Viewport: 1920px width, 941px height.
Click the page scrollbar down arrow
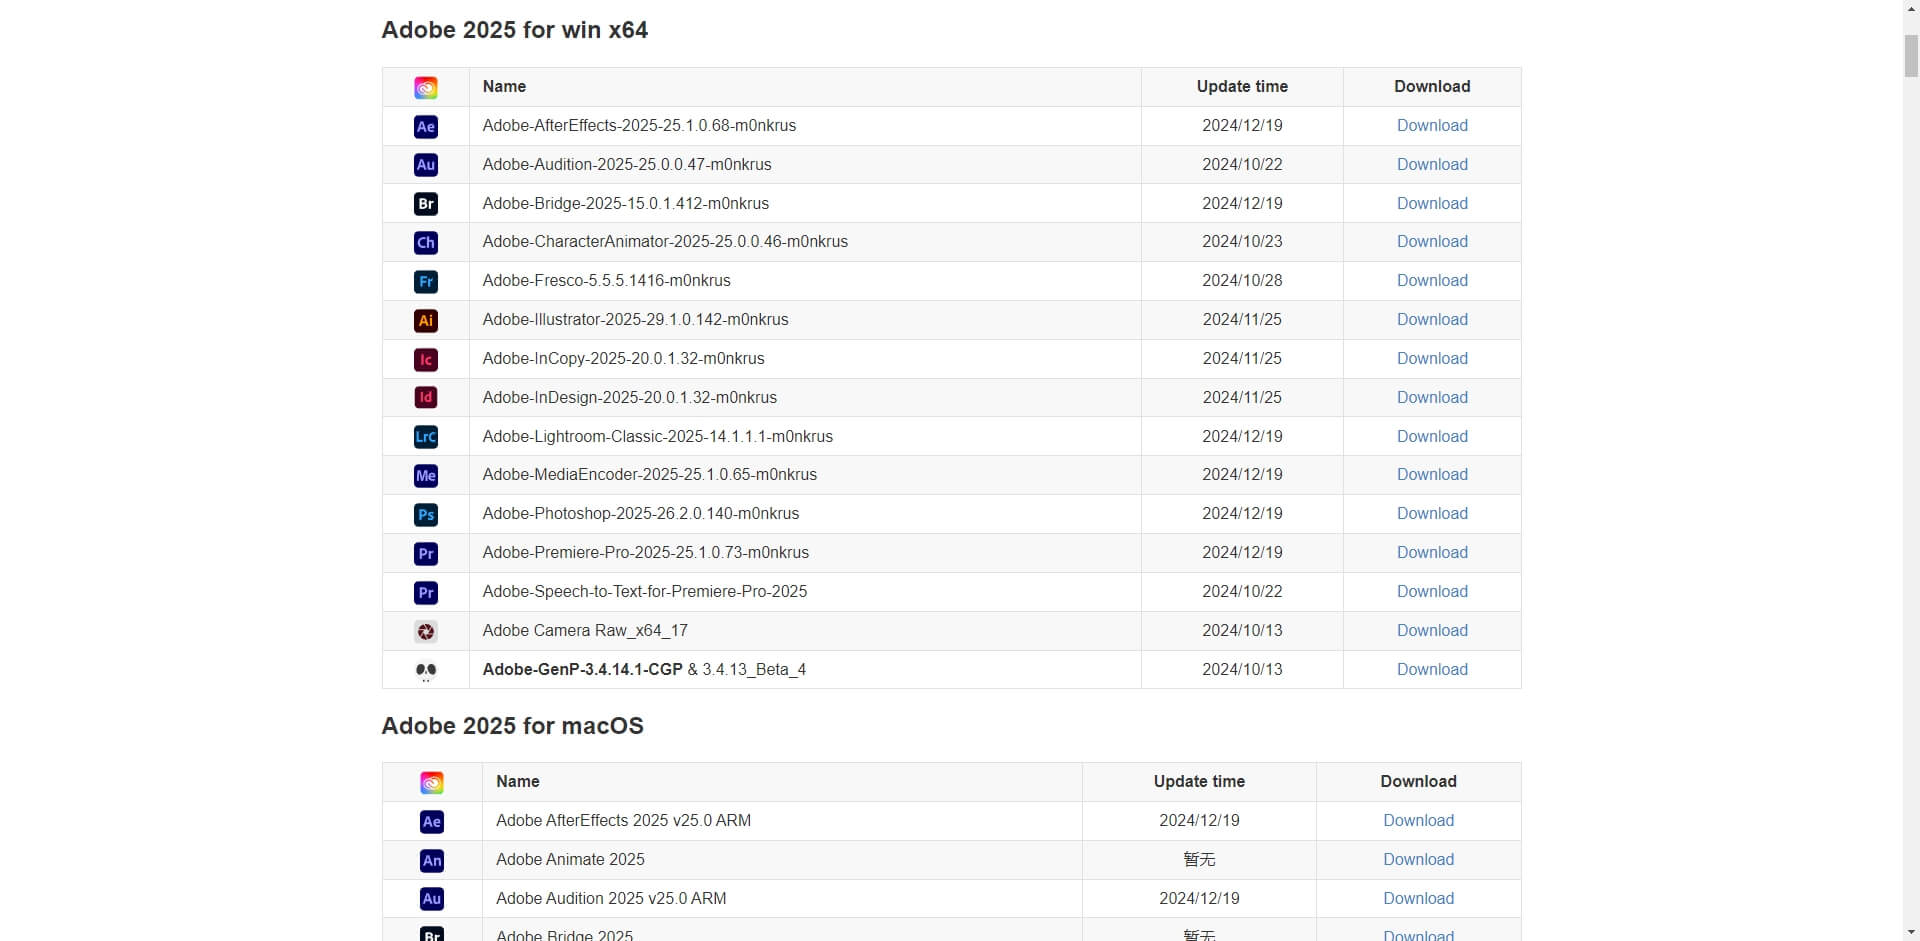1910,932
